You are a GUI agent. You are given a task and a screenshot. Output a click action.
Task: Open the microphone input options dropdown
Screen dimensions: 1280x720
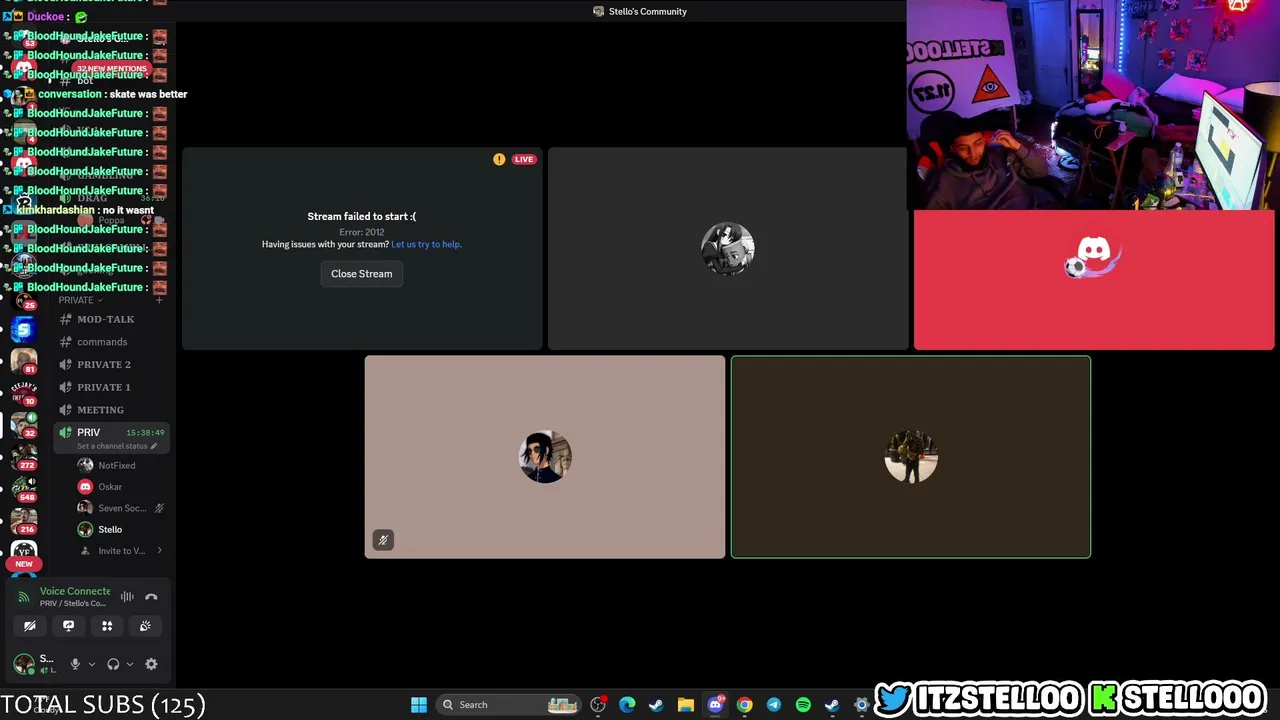point(91,664)
